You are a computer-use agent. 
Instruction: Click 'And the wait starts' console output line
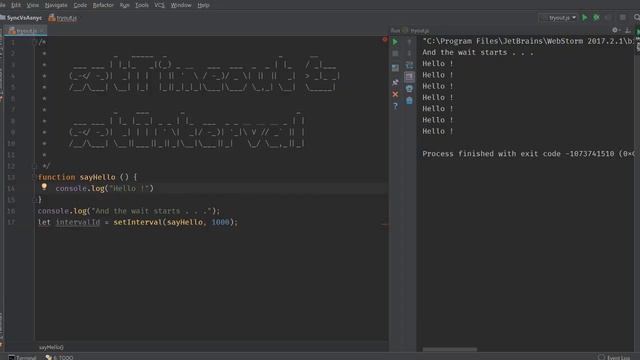(478, 52)
